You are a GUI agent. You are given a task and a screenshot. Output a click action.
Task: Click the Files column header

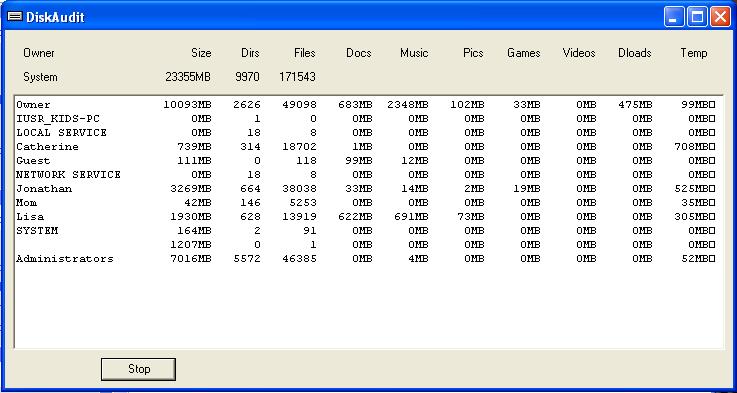click(305, 53)
